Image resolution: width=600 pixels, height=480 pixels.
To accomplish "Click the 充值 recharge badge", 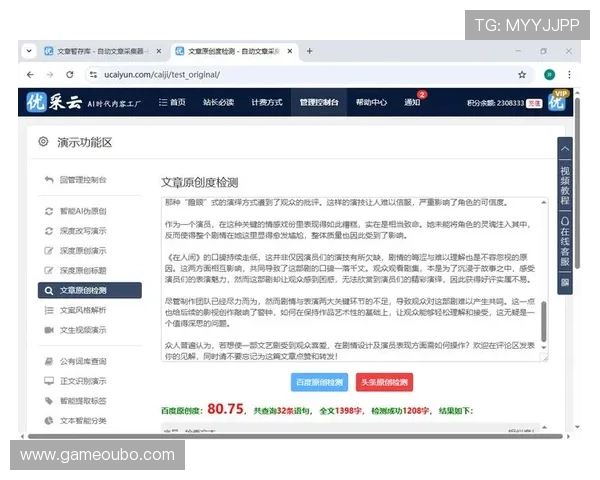I will [534, 103].
